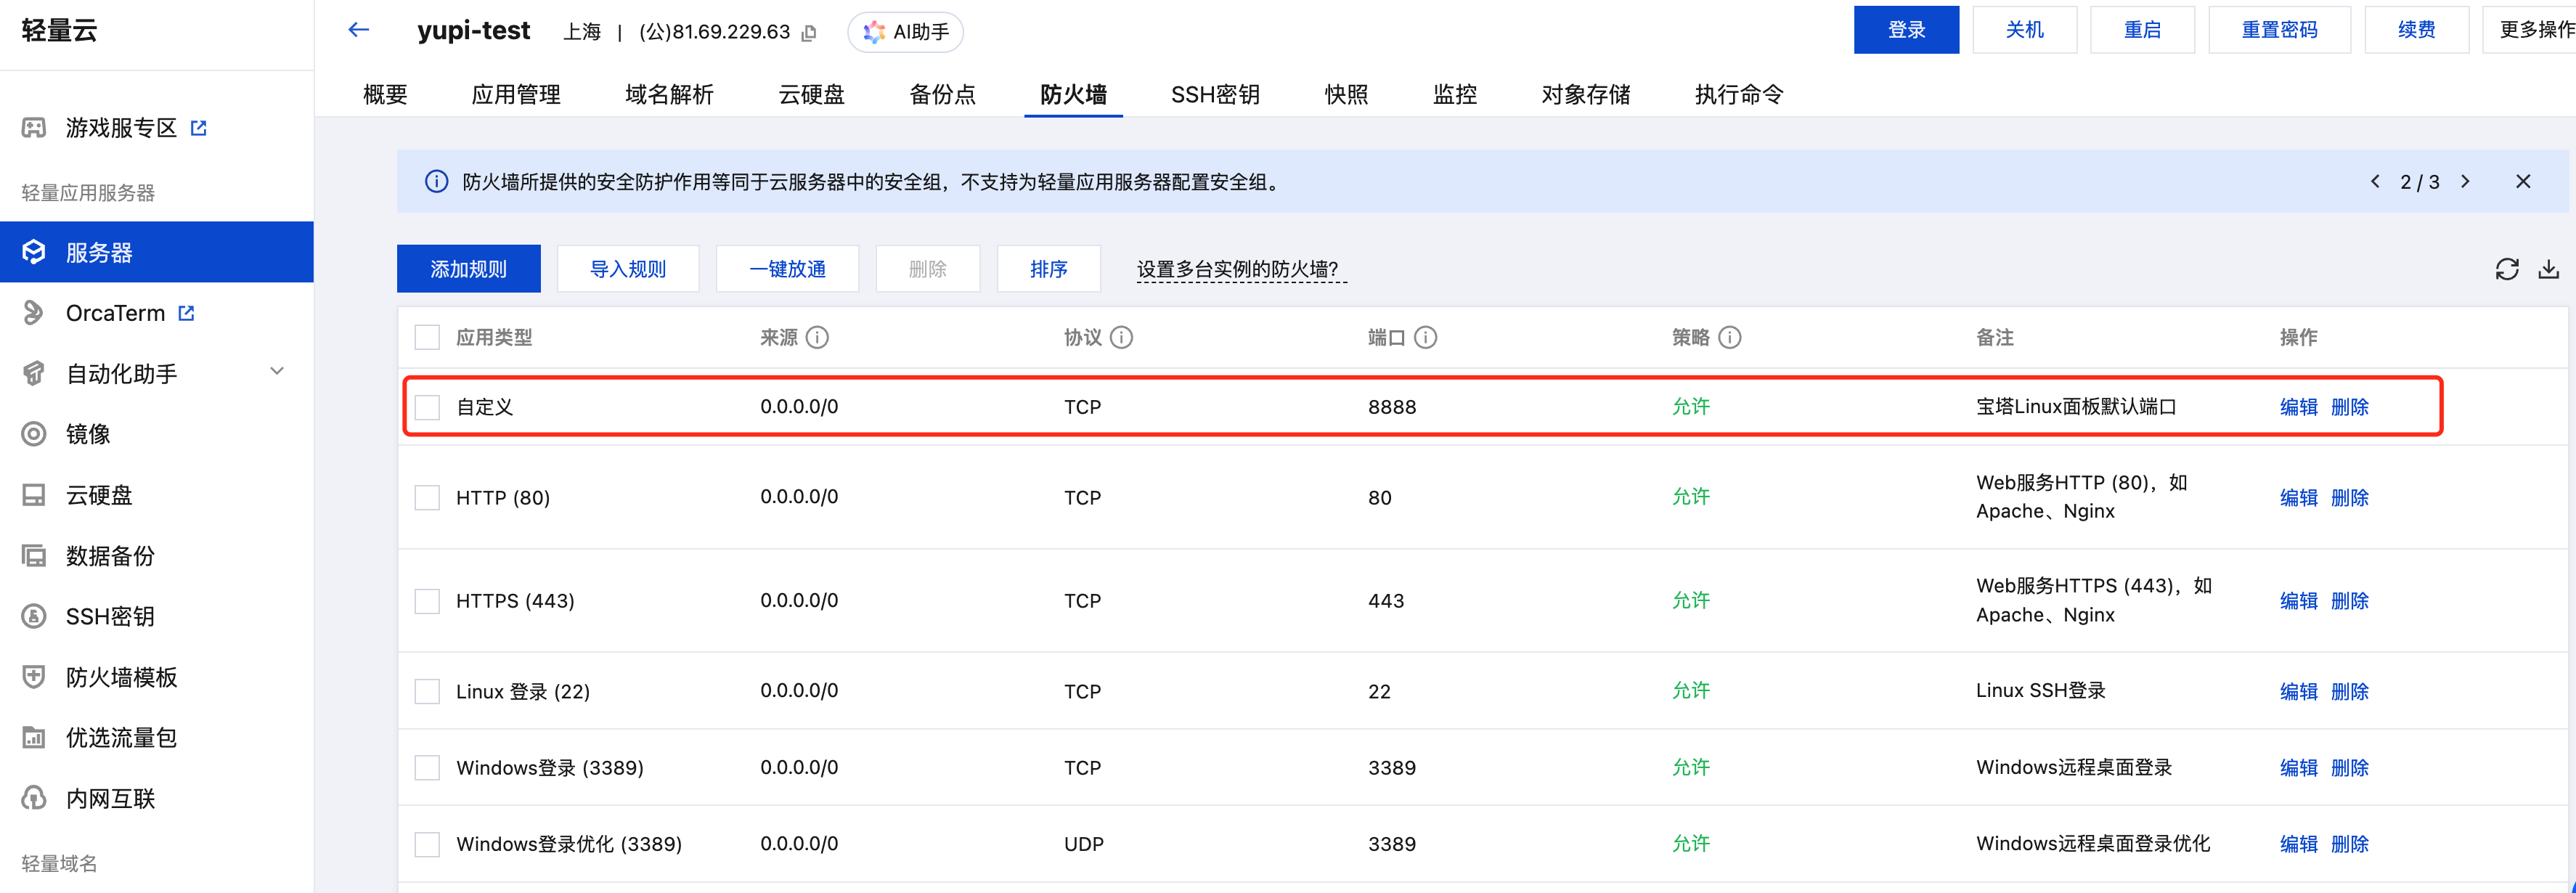Copy the public IP address icon

(809, 33)
